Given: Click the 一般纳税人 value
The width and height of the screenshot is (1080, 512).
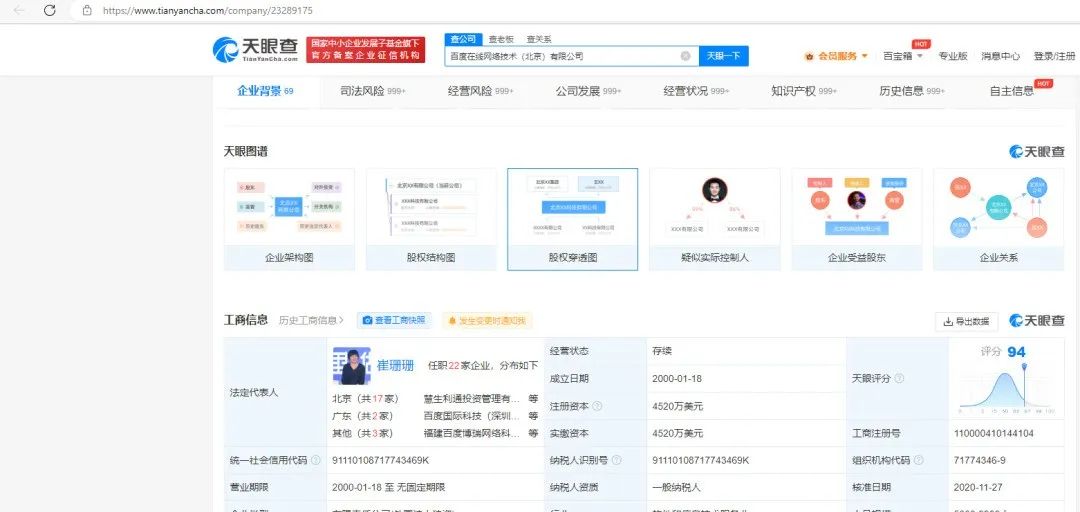Looking at the screenshot, I should [x=676, y=487].
